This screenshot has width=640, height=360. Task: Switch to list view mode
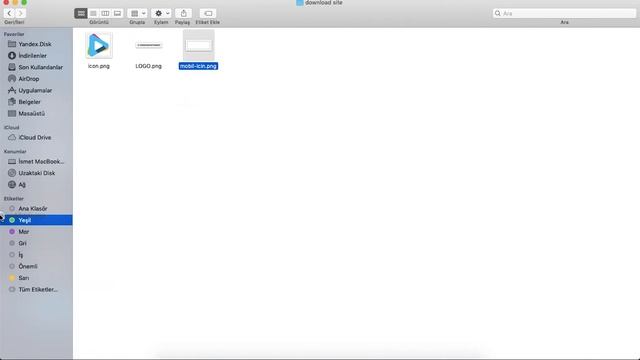(93, 13)
